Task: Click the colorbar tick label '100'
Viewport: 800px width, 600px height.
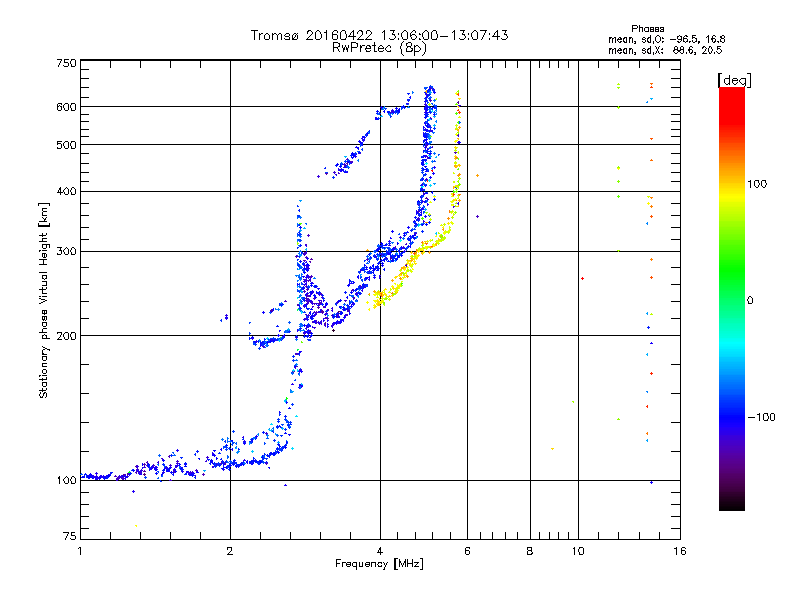Action: coord(757,184)
